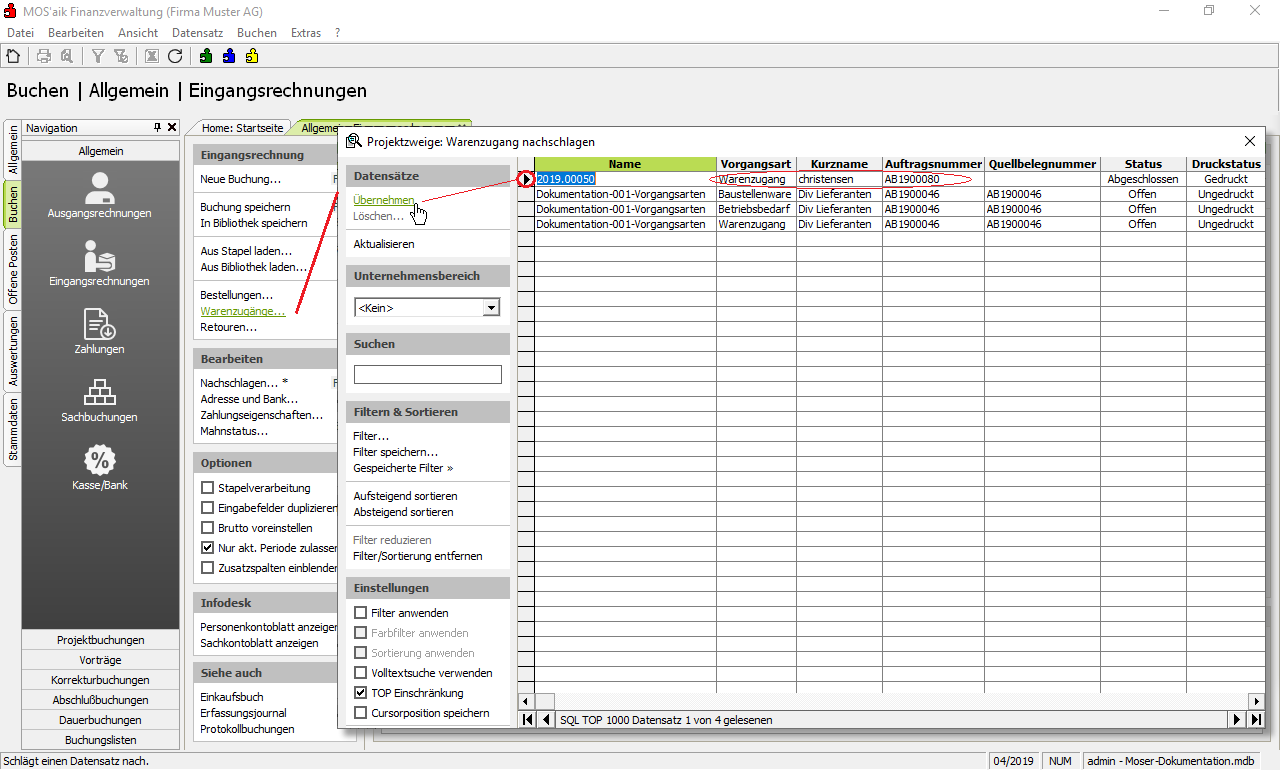Select the Sachbuchungen icon
The height and width of the screenshot is (770, 1280).
tap(99, 399)
